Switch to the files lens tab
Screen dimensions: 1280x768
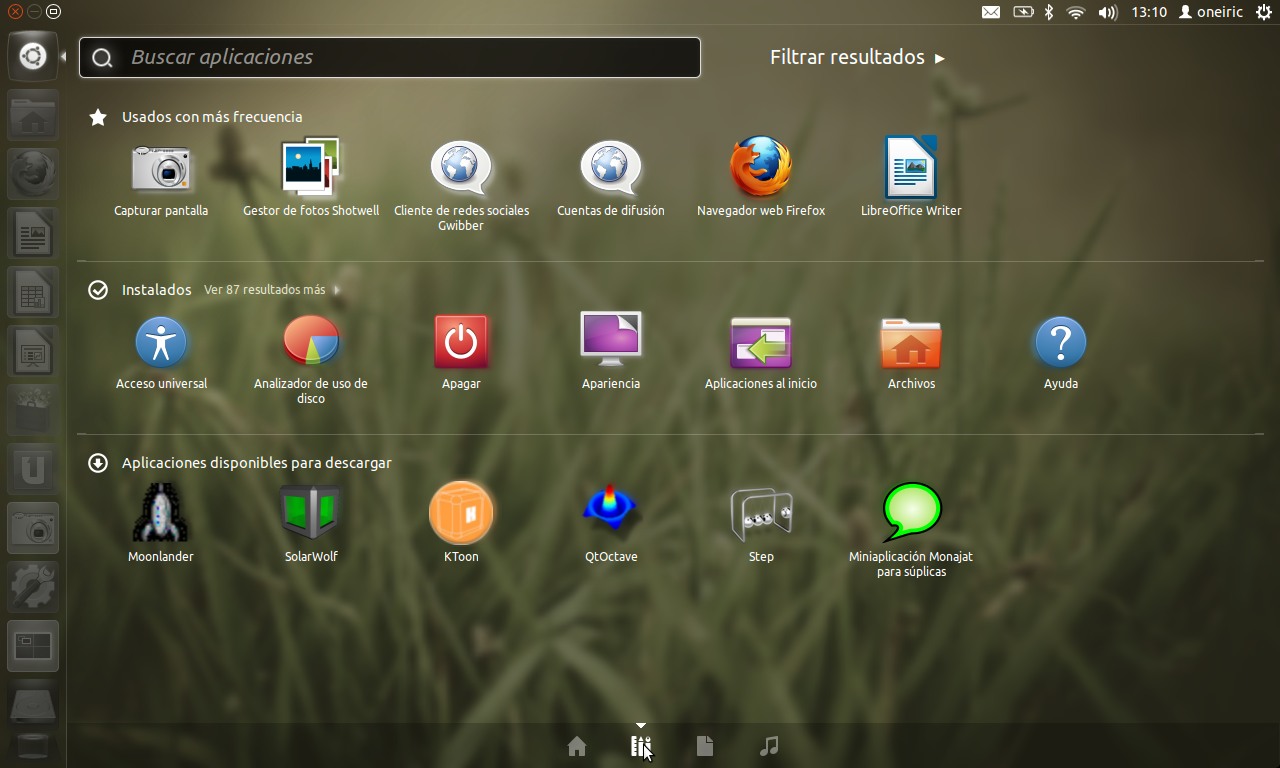click(705, 746)
